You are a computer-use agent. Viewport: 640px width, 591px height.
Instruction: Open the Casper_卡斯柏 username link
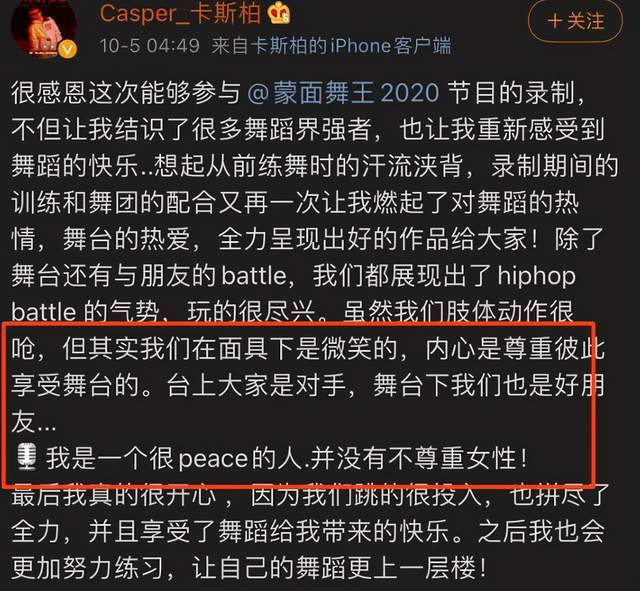180,13
